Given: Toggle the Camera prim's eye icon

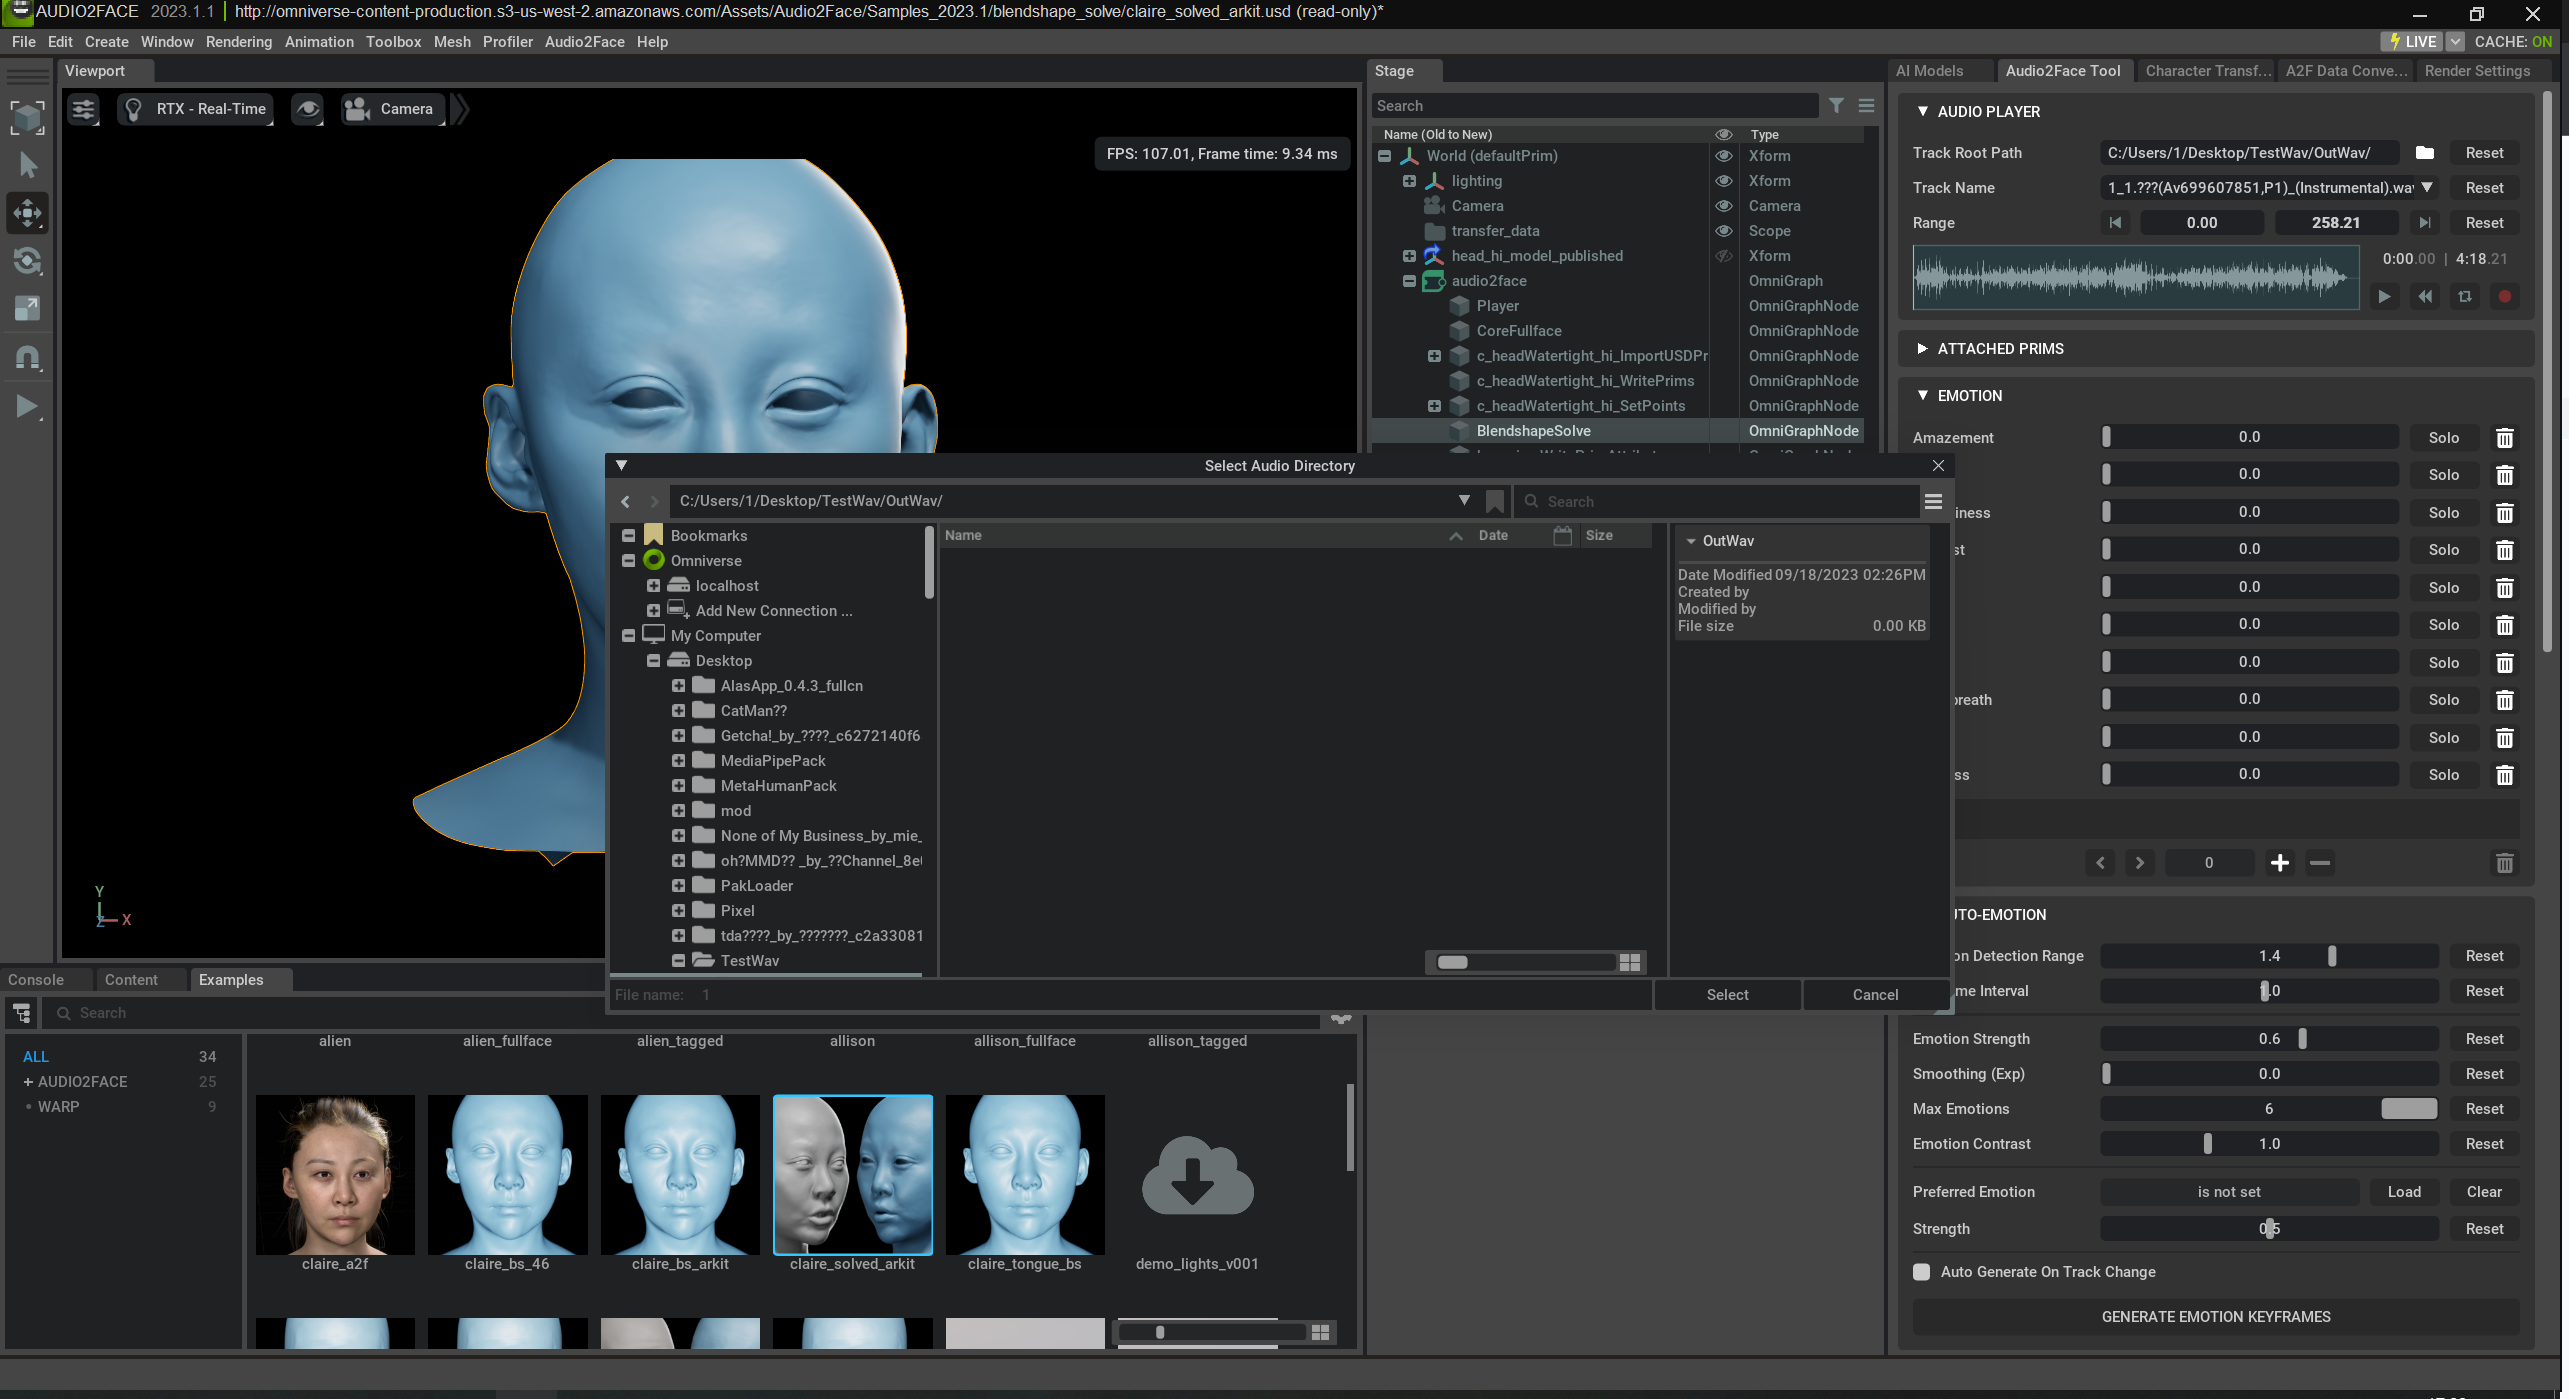Looking at the screenshot, I should 1724,206.
